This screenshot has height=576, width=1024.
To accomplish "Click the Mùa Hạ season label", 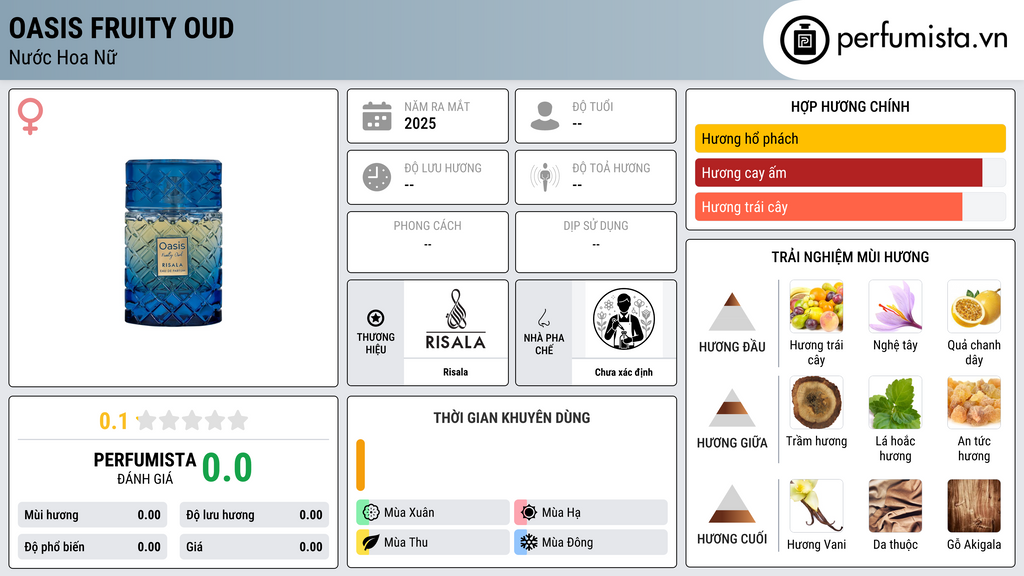I will tap(561, 513).
